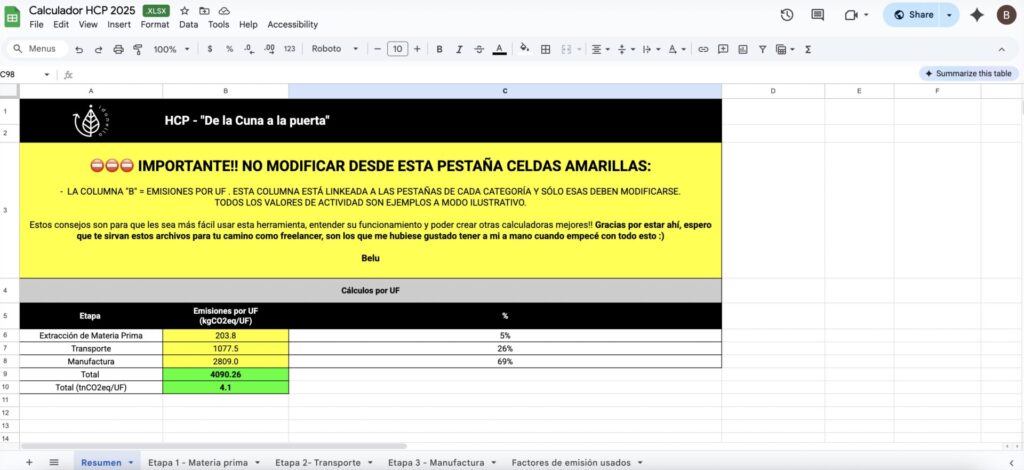Toggle bold formatting
The height and width of the screenshot is (470, 1024).
(440, 49)
